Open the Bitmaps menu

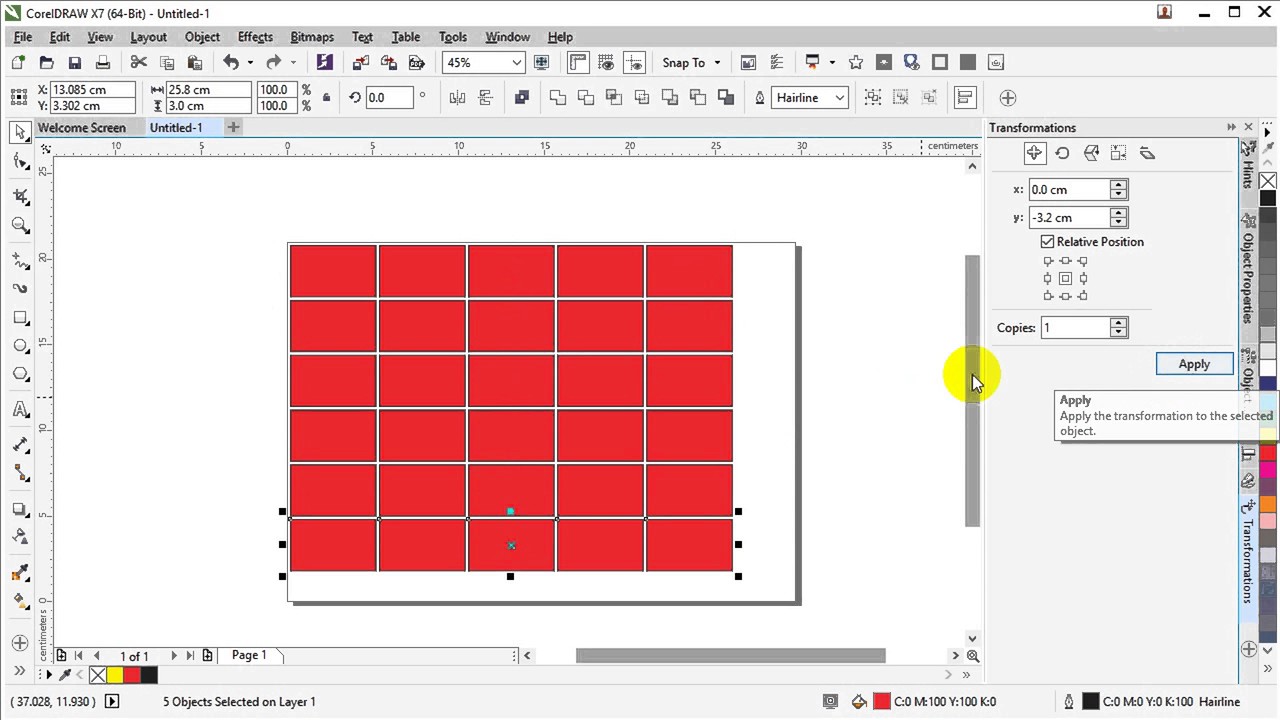(x=312, y=37)
